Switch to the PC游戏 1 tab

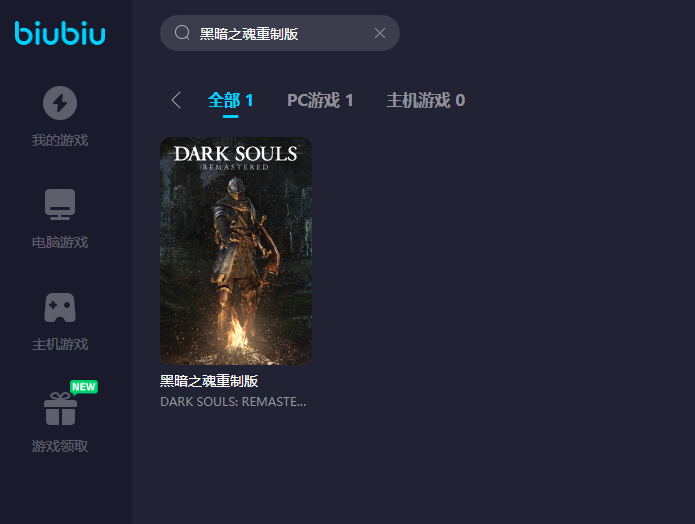coord(320,101)
